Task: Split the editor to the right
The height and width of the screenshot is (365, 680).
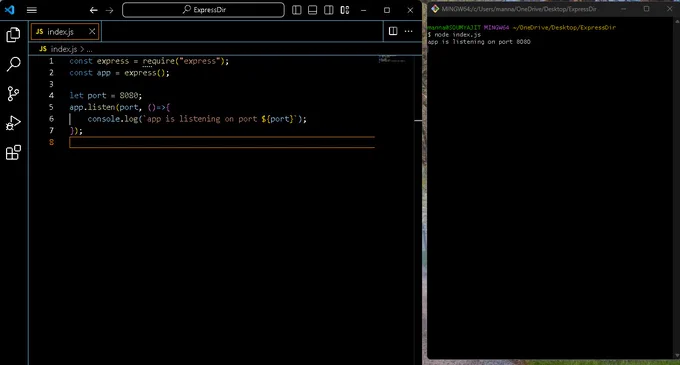Action: pos(393,31)
